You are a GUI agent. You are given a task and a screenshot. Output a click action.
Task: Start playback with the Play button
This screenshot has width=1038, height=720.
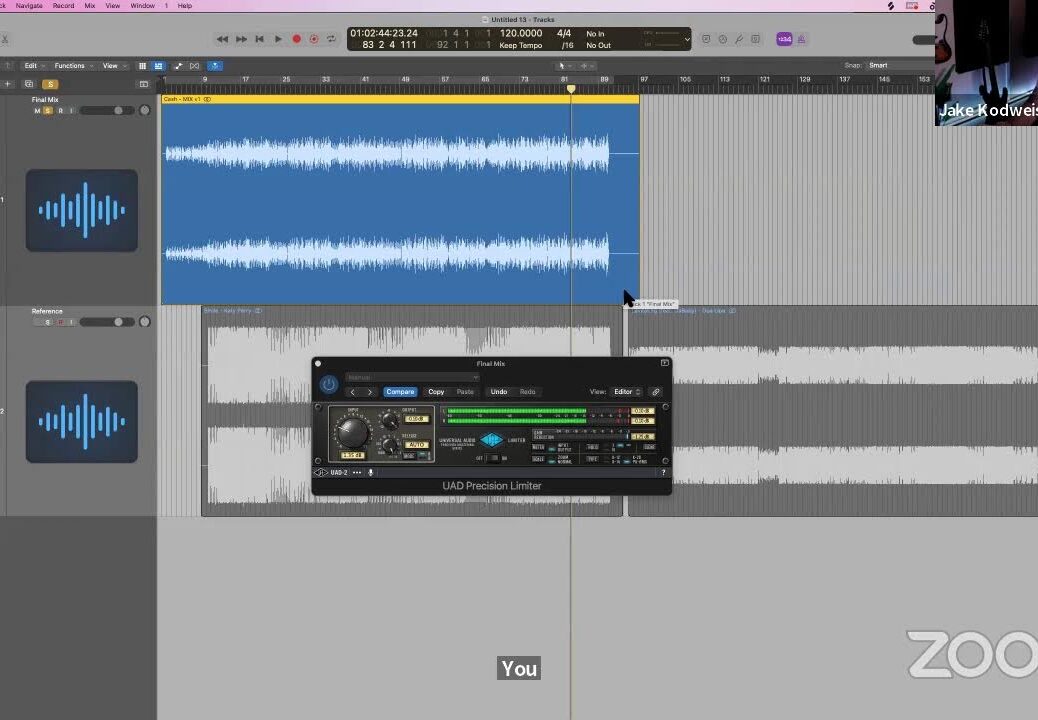click(x=278, y=39)
